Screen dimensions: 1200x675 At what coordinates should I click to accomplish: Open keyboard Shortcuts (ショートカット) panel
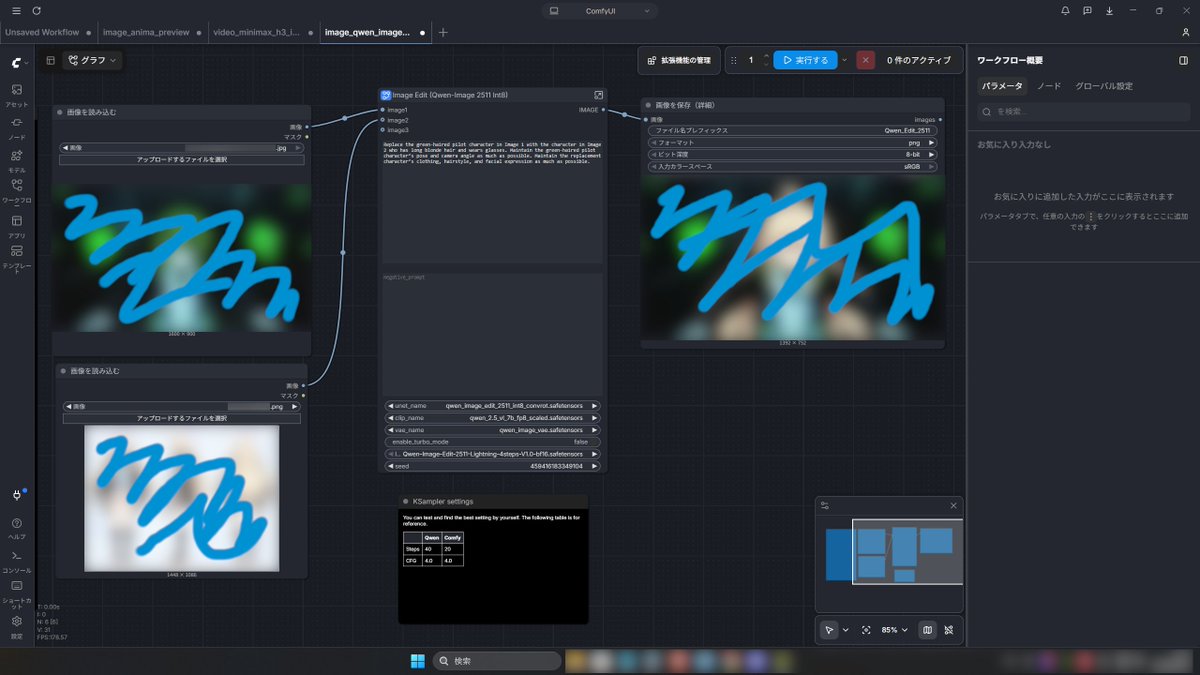tap(17, 594)
